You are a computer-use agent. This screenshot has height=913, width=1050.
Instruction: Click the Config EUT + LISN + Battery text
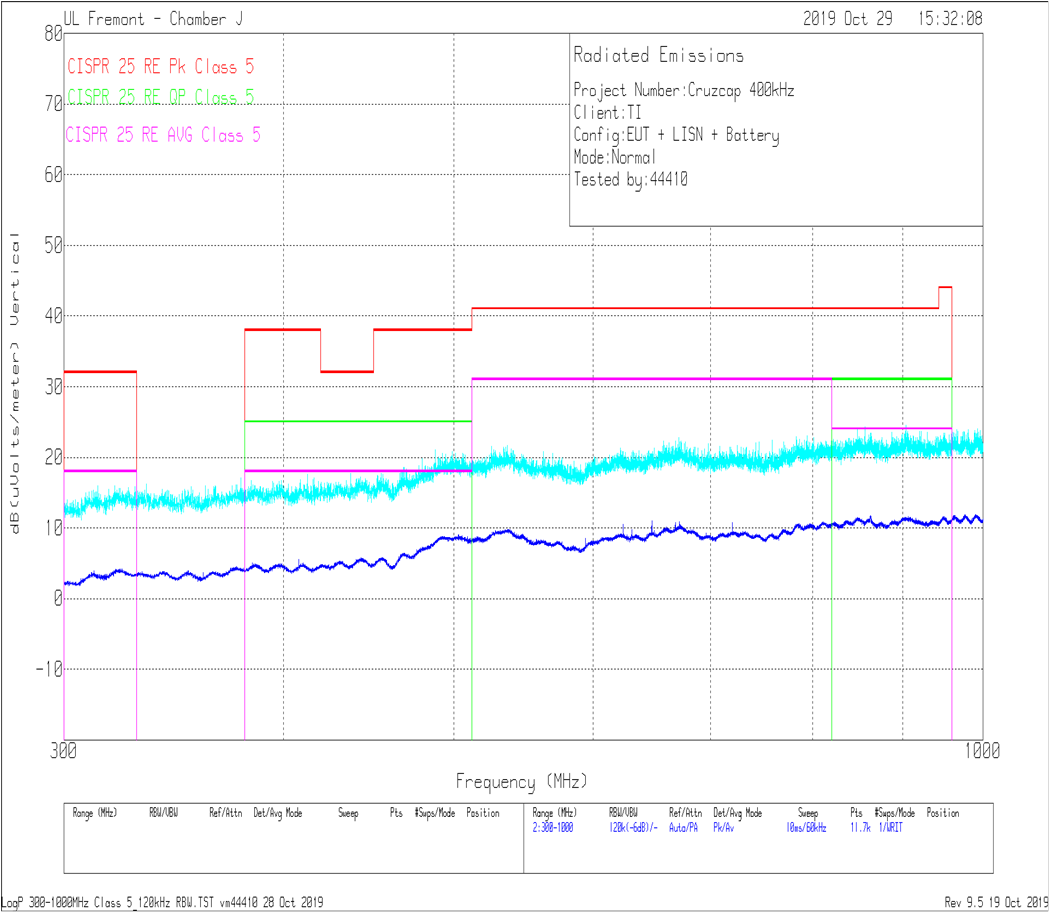[x=676, y=135]
